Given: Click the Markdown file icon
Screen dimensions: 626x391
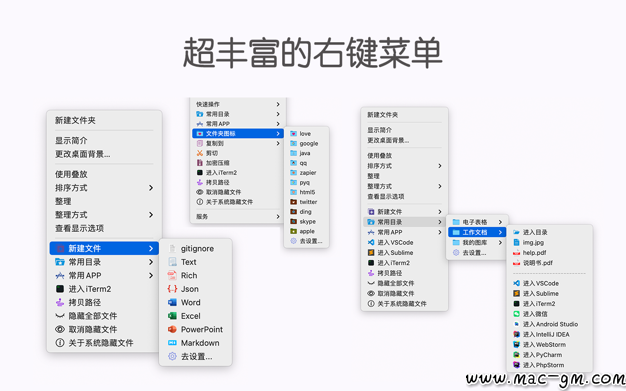Looking at the screenshot, I should pos(172,343).
